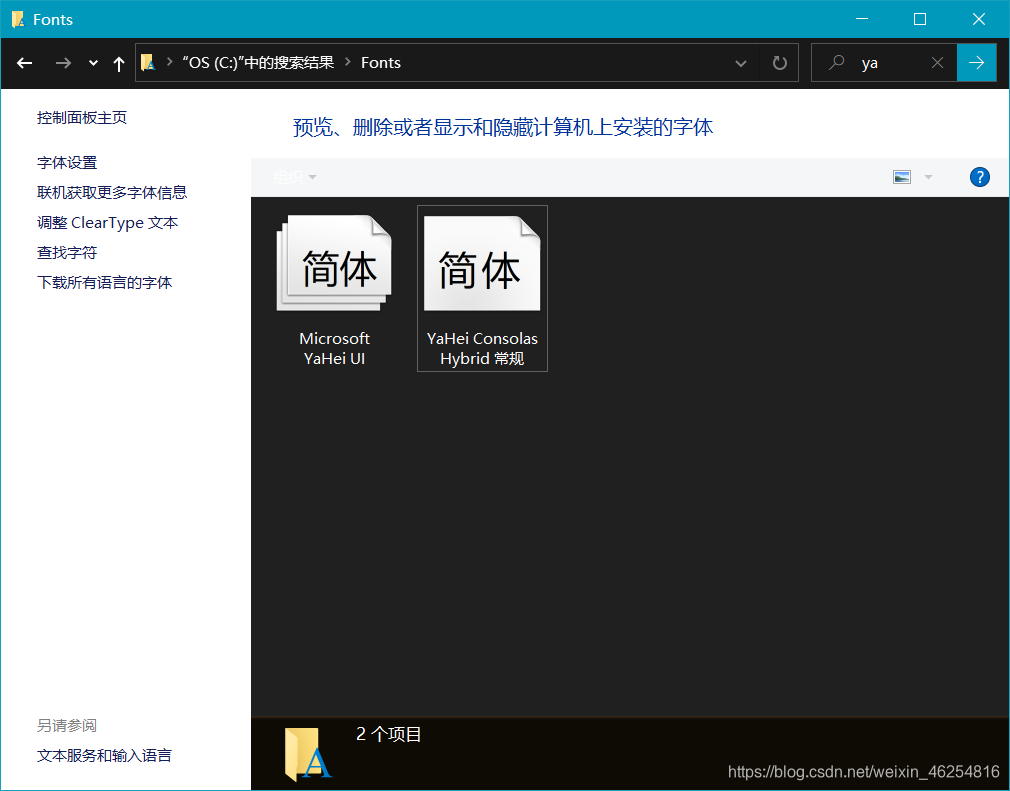Open 字体设置 link
This screenshot has width=1010, height=791.
point(67,162)
